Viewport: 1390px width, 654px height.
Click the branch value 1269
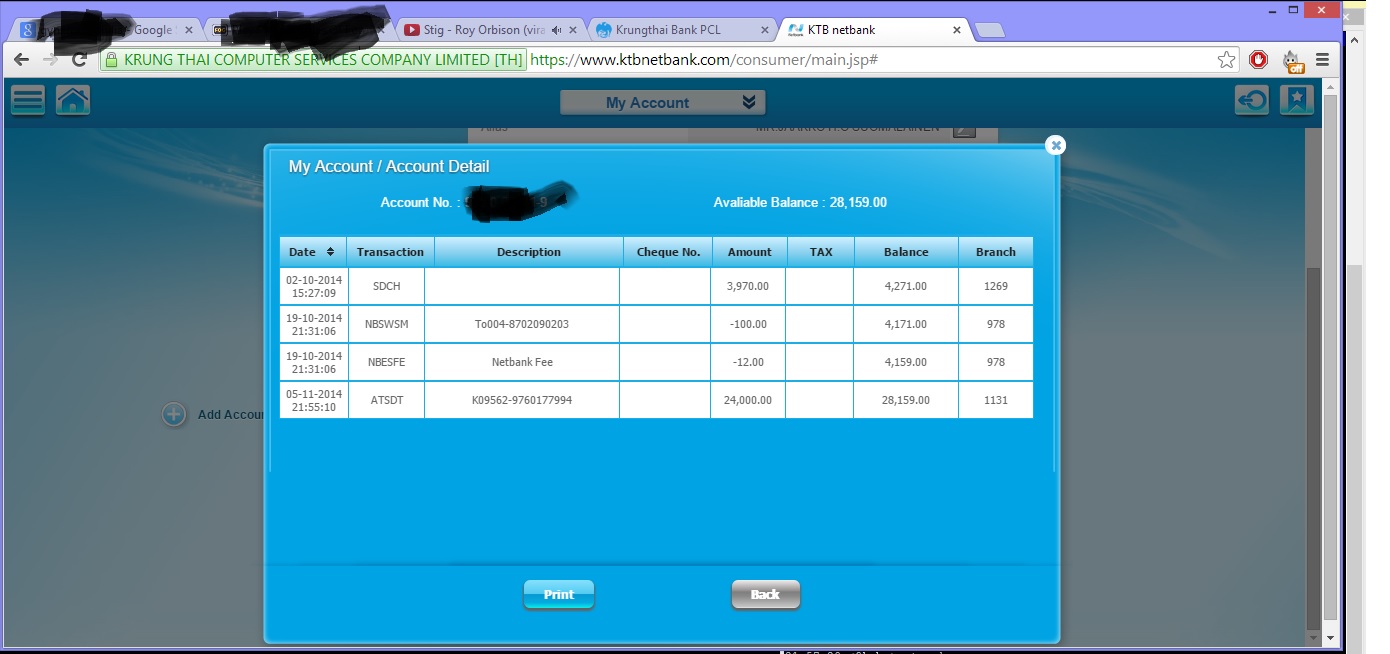(995, 286)
